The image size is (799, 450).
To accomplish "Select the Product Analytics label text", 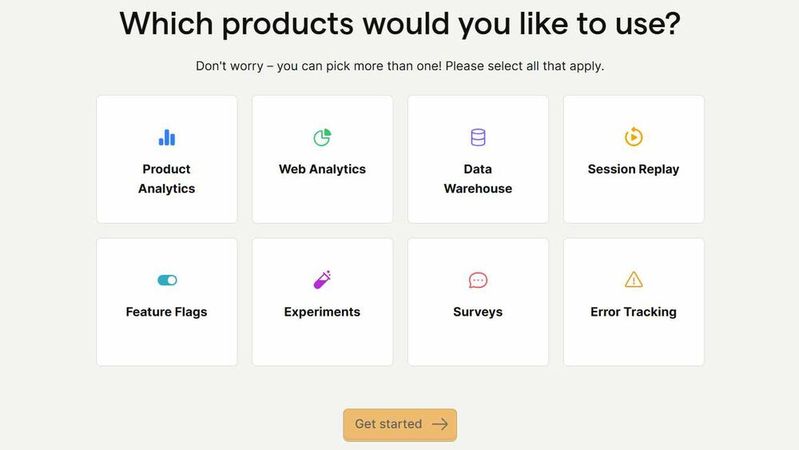I will (167, 179).
